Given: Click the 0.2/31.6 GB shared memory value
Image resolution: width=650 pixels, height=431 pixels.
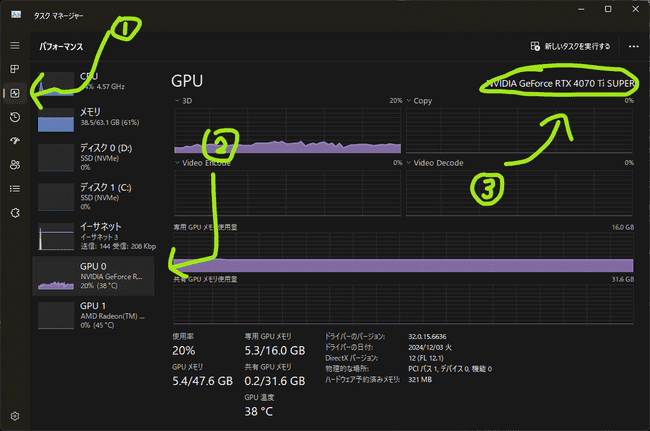Looking at the screenshot, I should pyautogui.click(x=275, y=381).
